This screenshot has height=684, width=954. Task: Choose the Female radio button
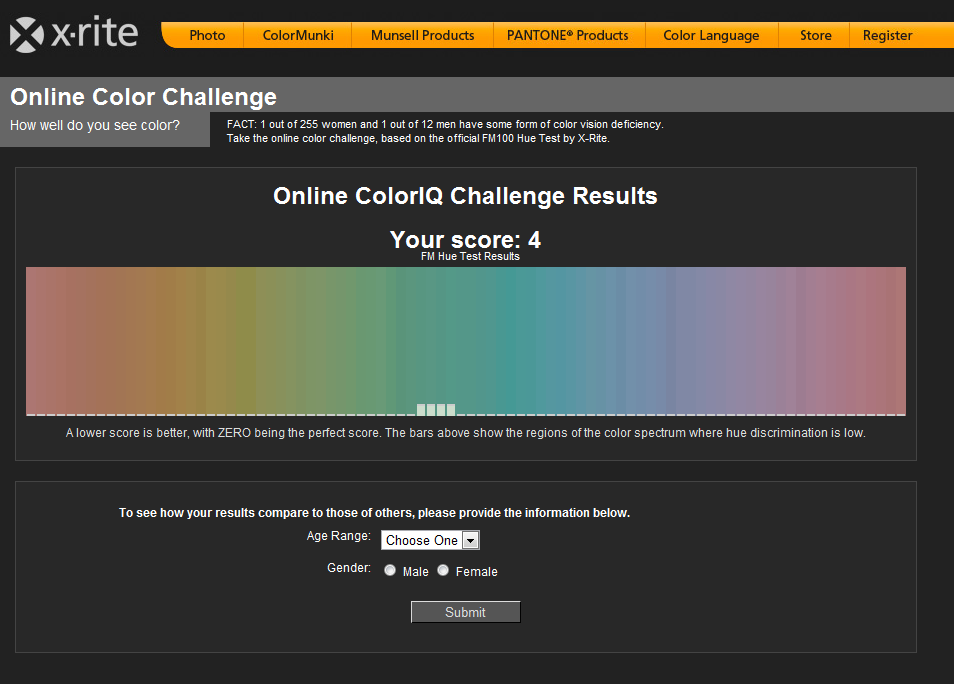click(x=443, y=570)
